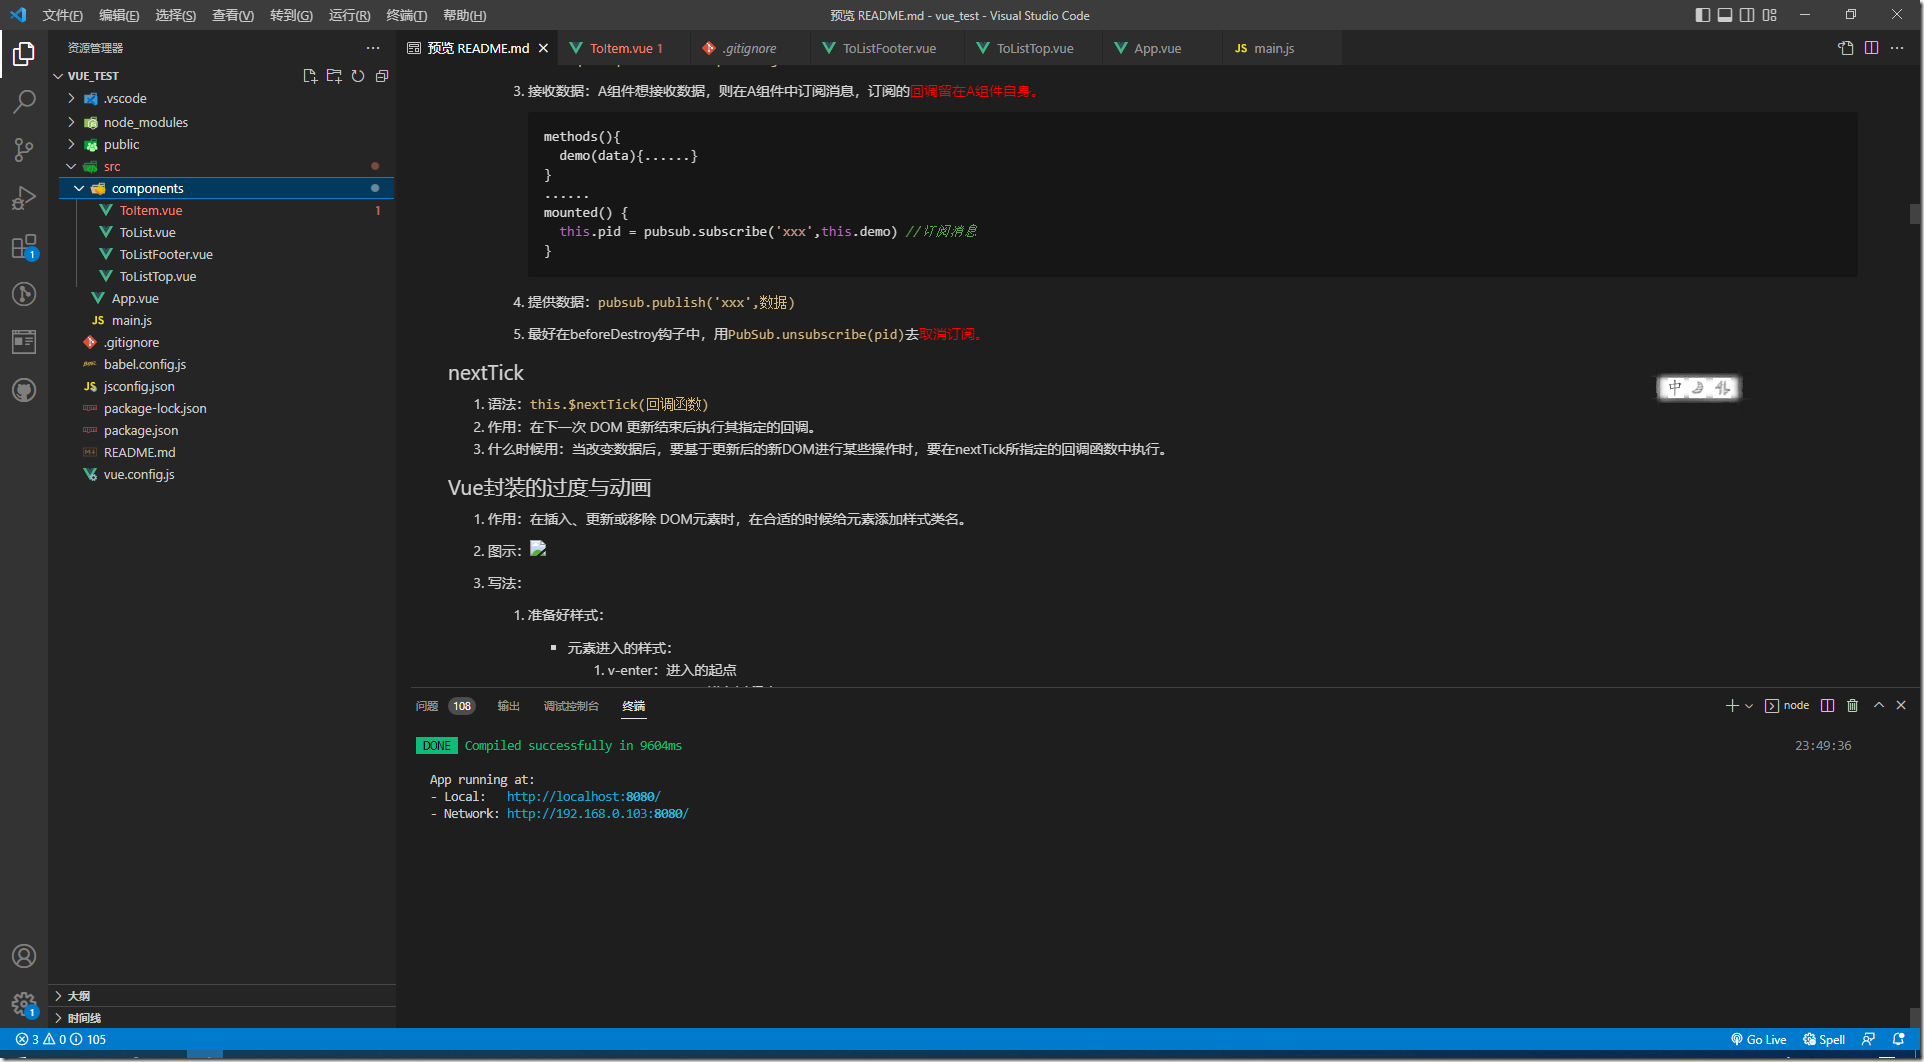Close the terminal panel
Screen dimensions: 1924x1062
(x=1901, y=706)
